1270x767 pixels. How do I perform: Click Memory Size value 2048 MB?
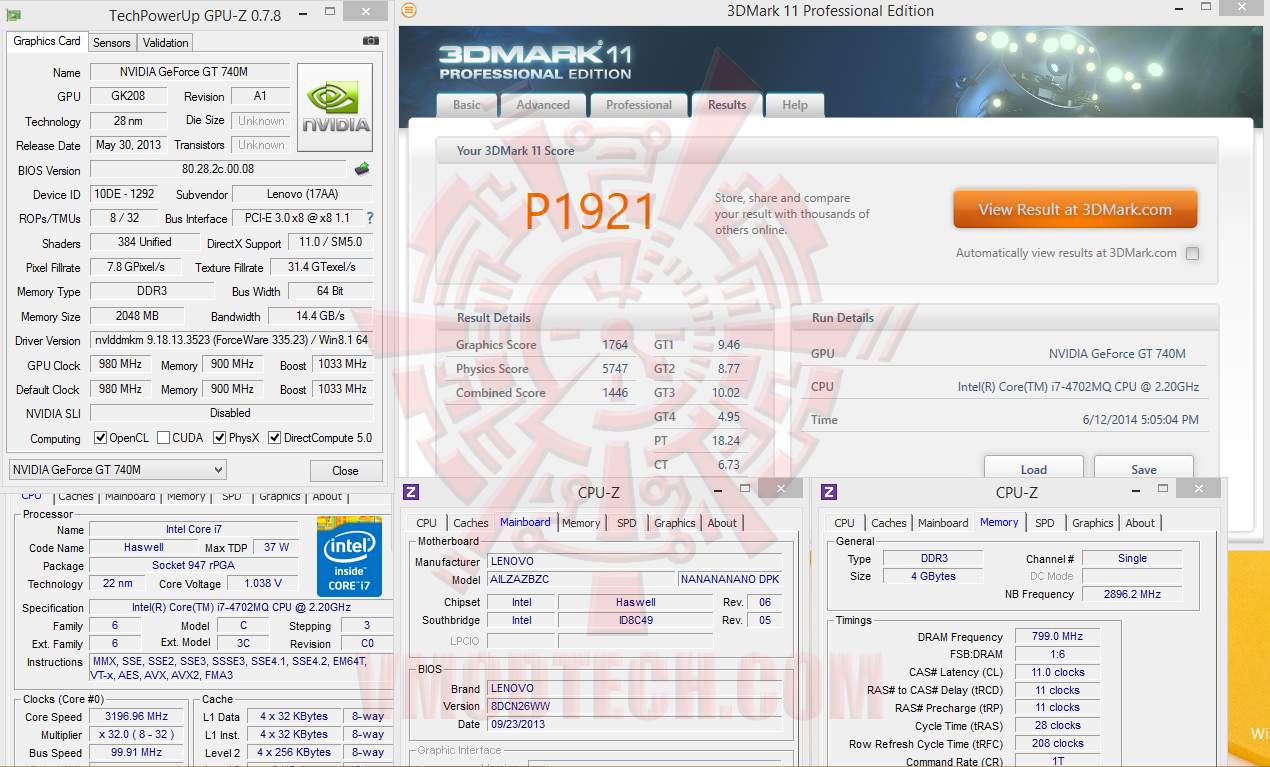click(x=139, y=316)
